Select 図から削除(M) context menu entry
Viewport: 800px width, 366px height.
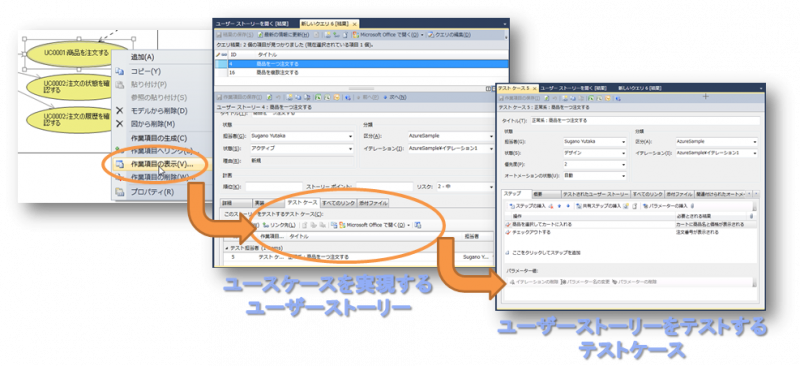point(153,124)
